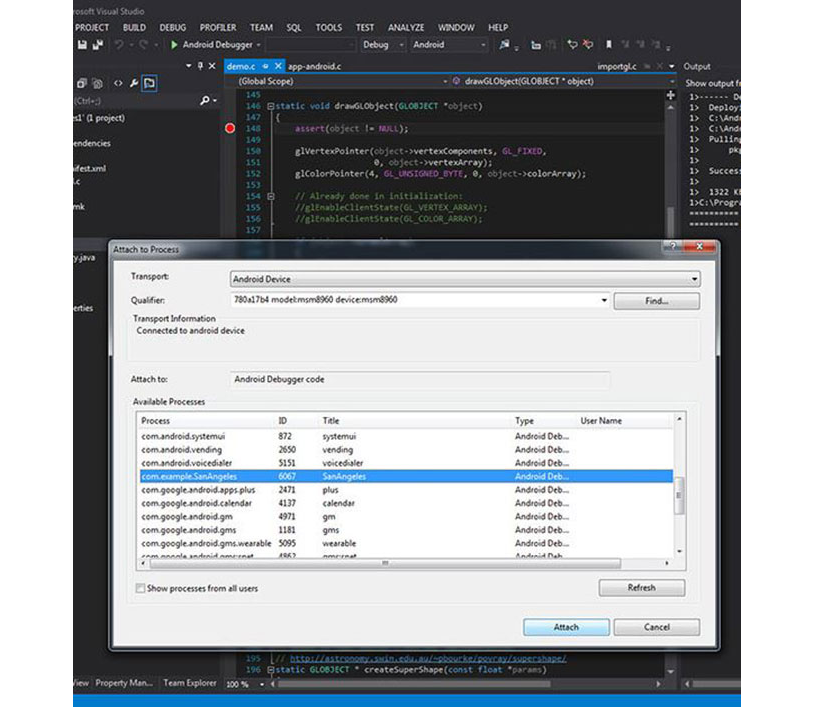This screenshot has height=707, width=814.
Task: Click the Attach button
Action: click(566, 627)
